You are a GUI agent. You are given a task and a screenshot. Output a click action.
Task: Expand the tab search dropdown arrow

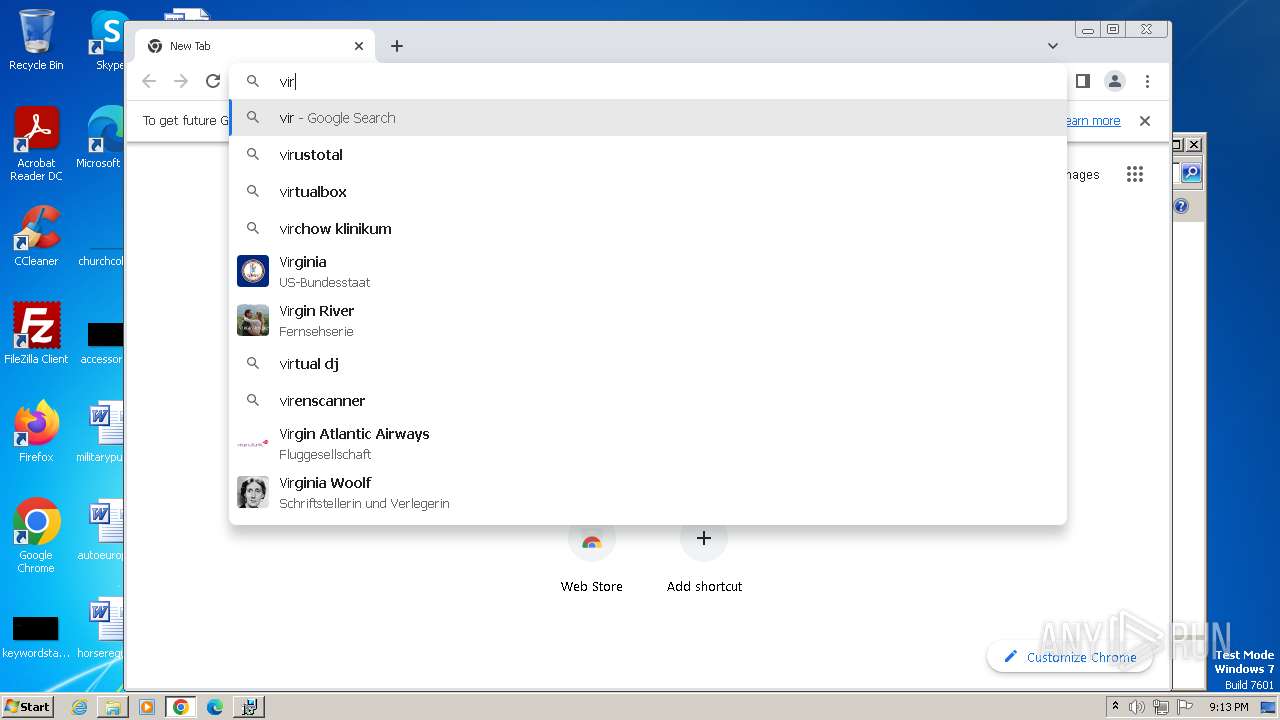(1053, 46)
